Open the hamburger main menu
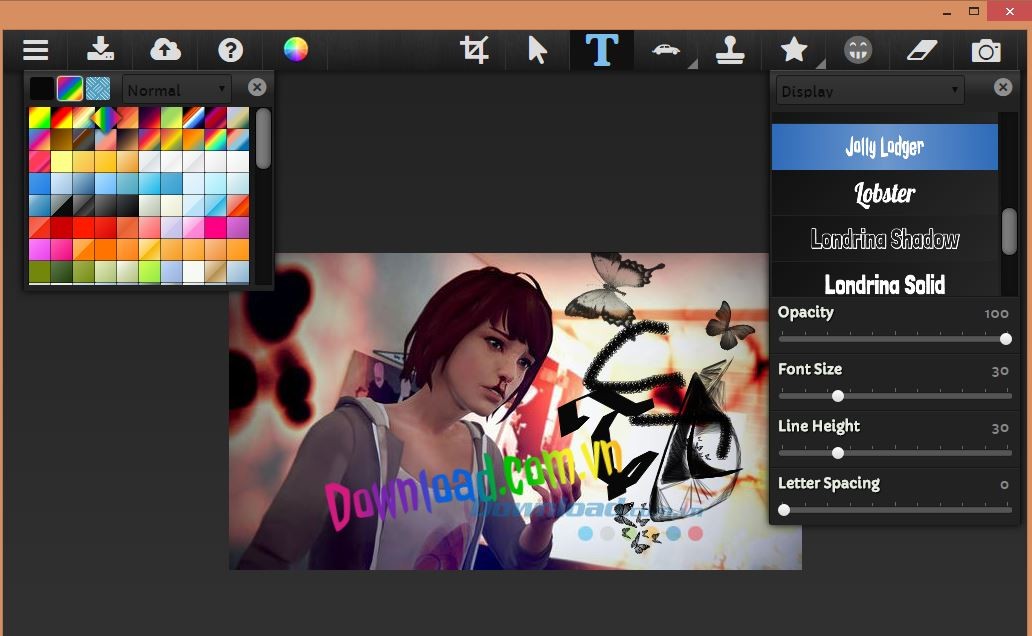 (36, 50)
